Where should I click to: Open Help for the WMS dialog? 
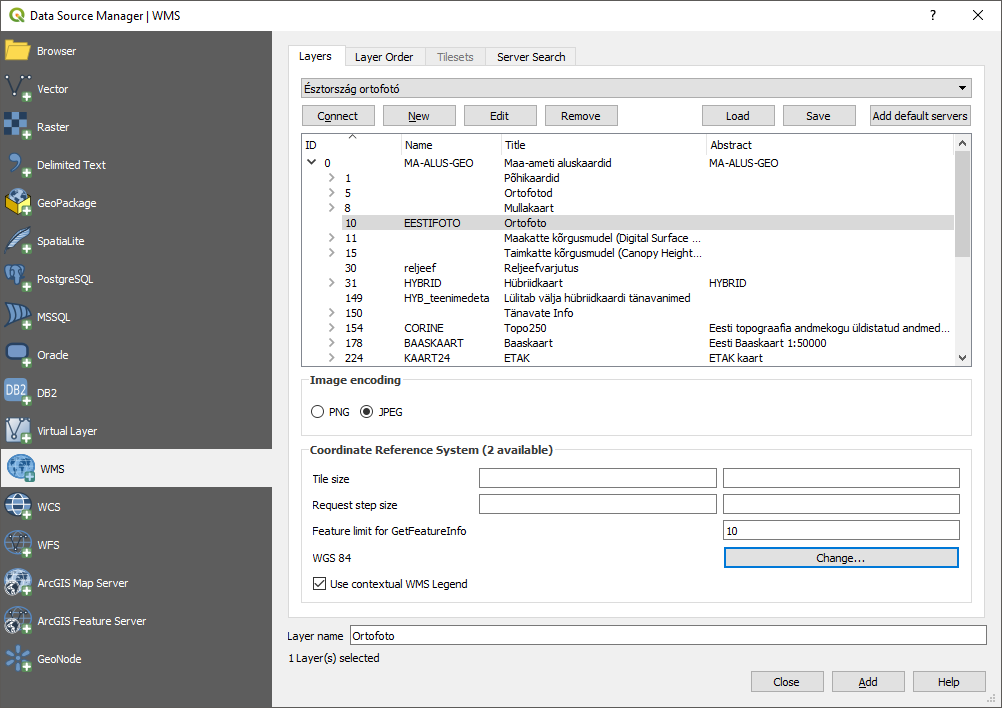pyautogui.click(x=949, y=682)
